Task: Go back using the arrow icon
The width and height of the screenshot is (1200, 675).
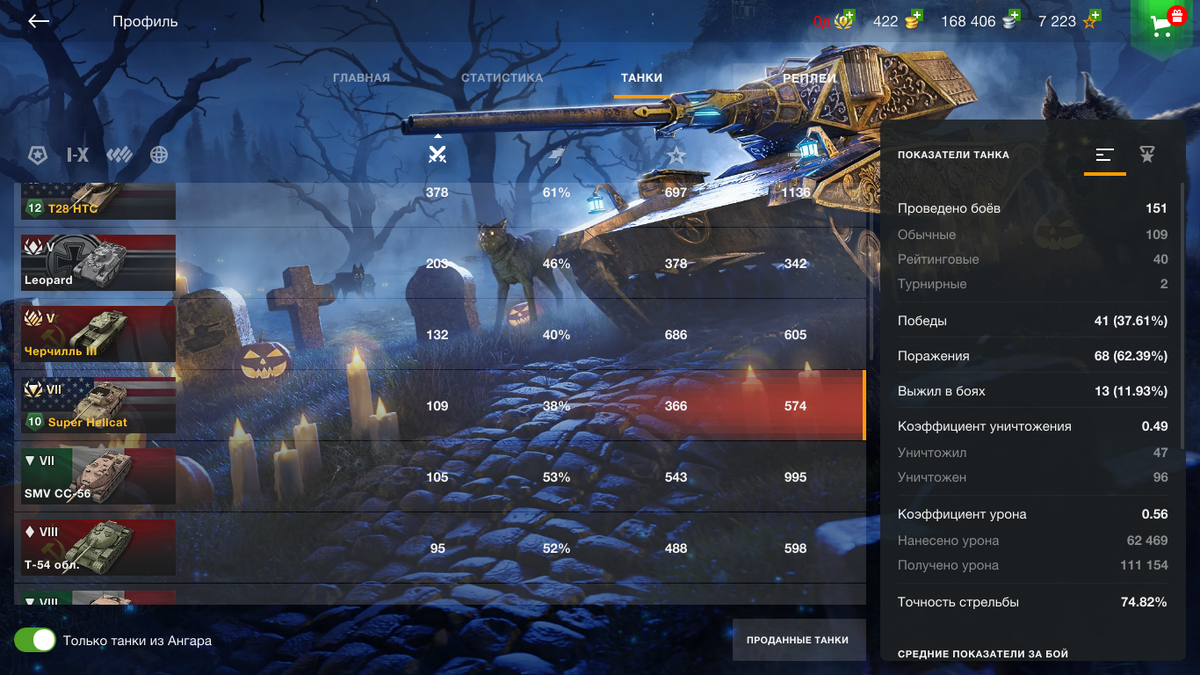Action: pos(38,21)
